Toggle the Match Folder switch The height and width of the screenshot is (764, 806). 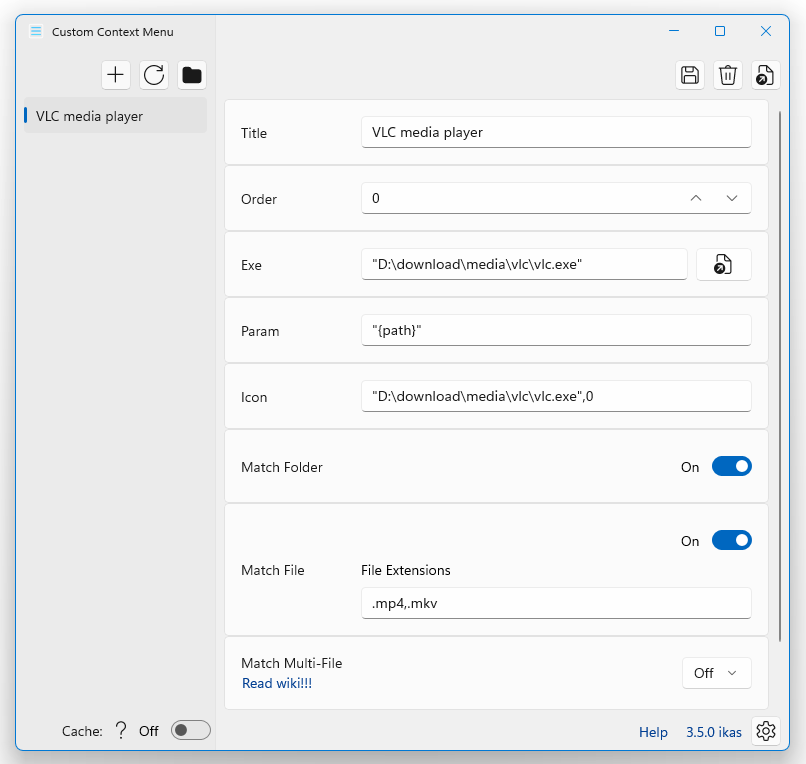731,466
